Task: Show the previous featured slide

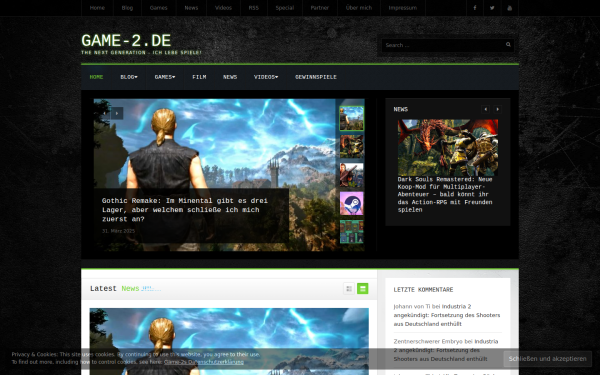Action: point(104,113)
